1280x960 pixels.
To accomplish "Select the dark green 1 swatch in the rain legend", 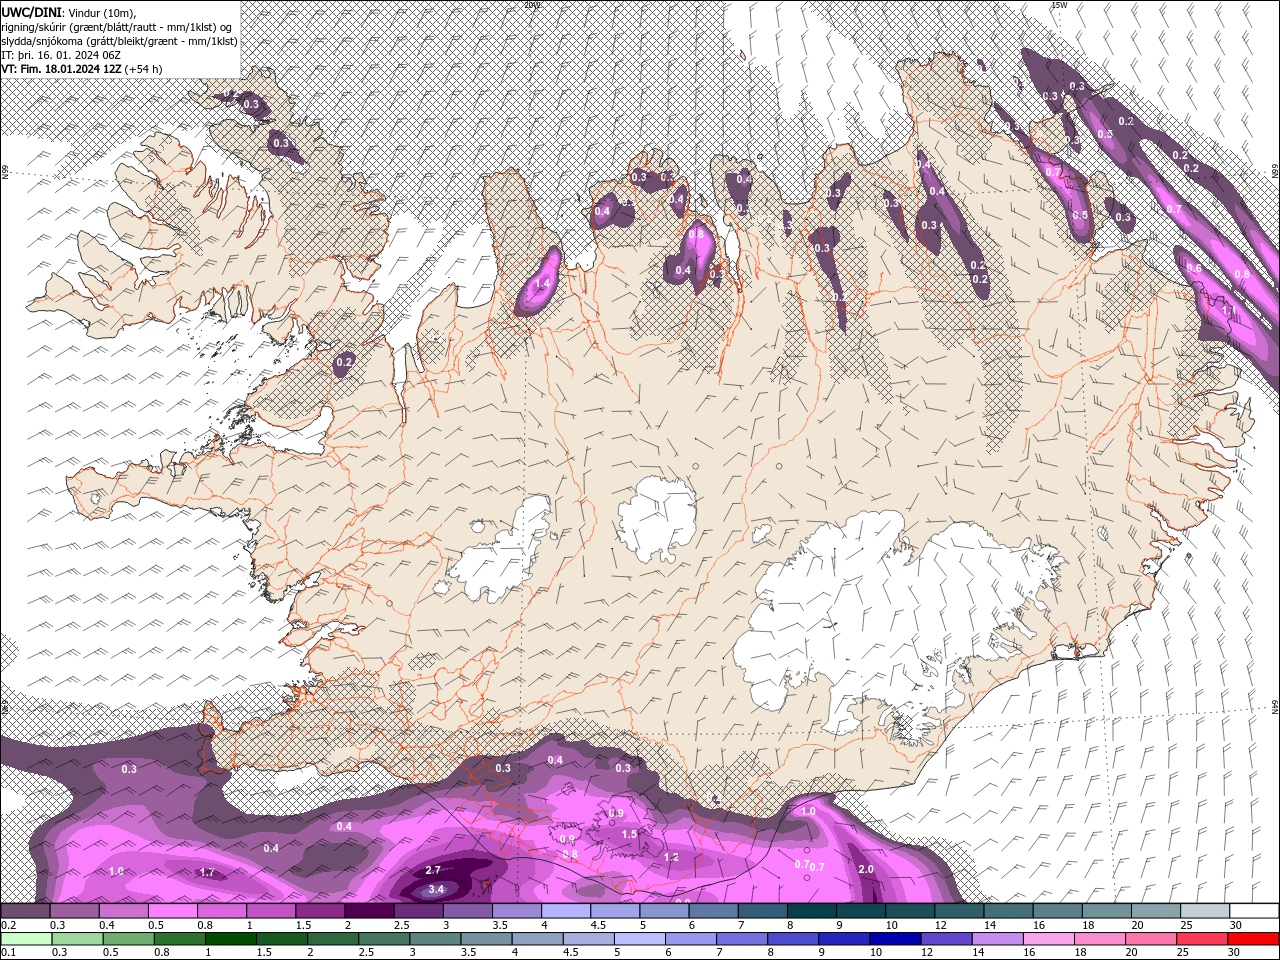I will pos(230,939).
